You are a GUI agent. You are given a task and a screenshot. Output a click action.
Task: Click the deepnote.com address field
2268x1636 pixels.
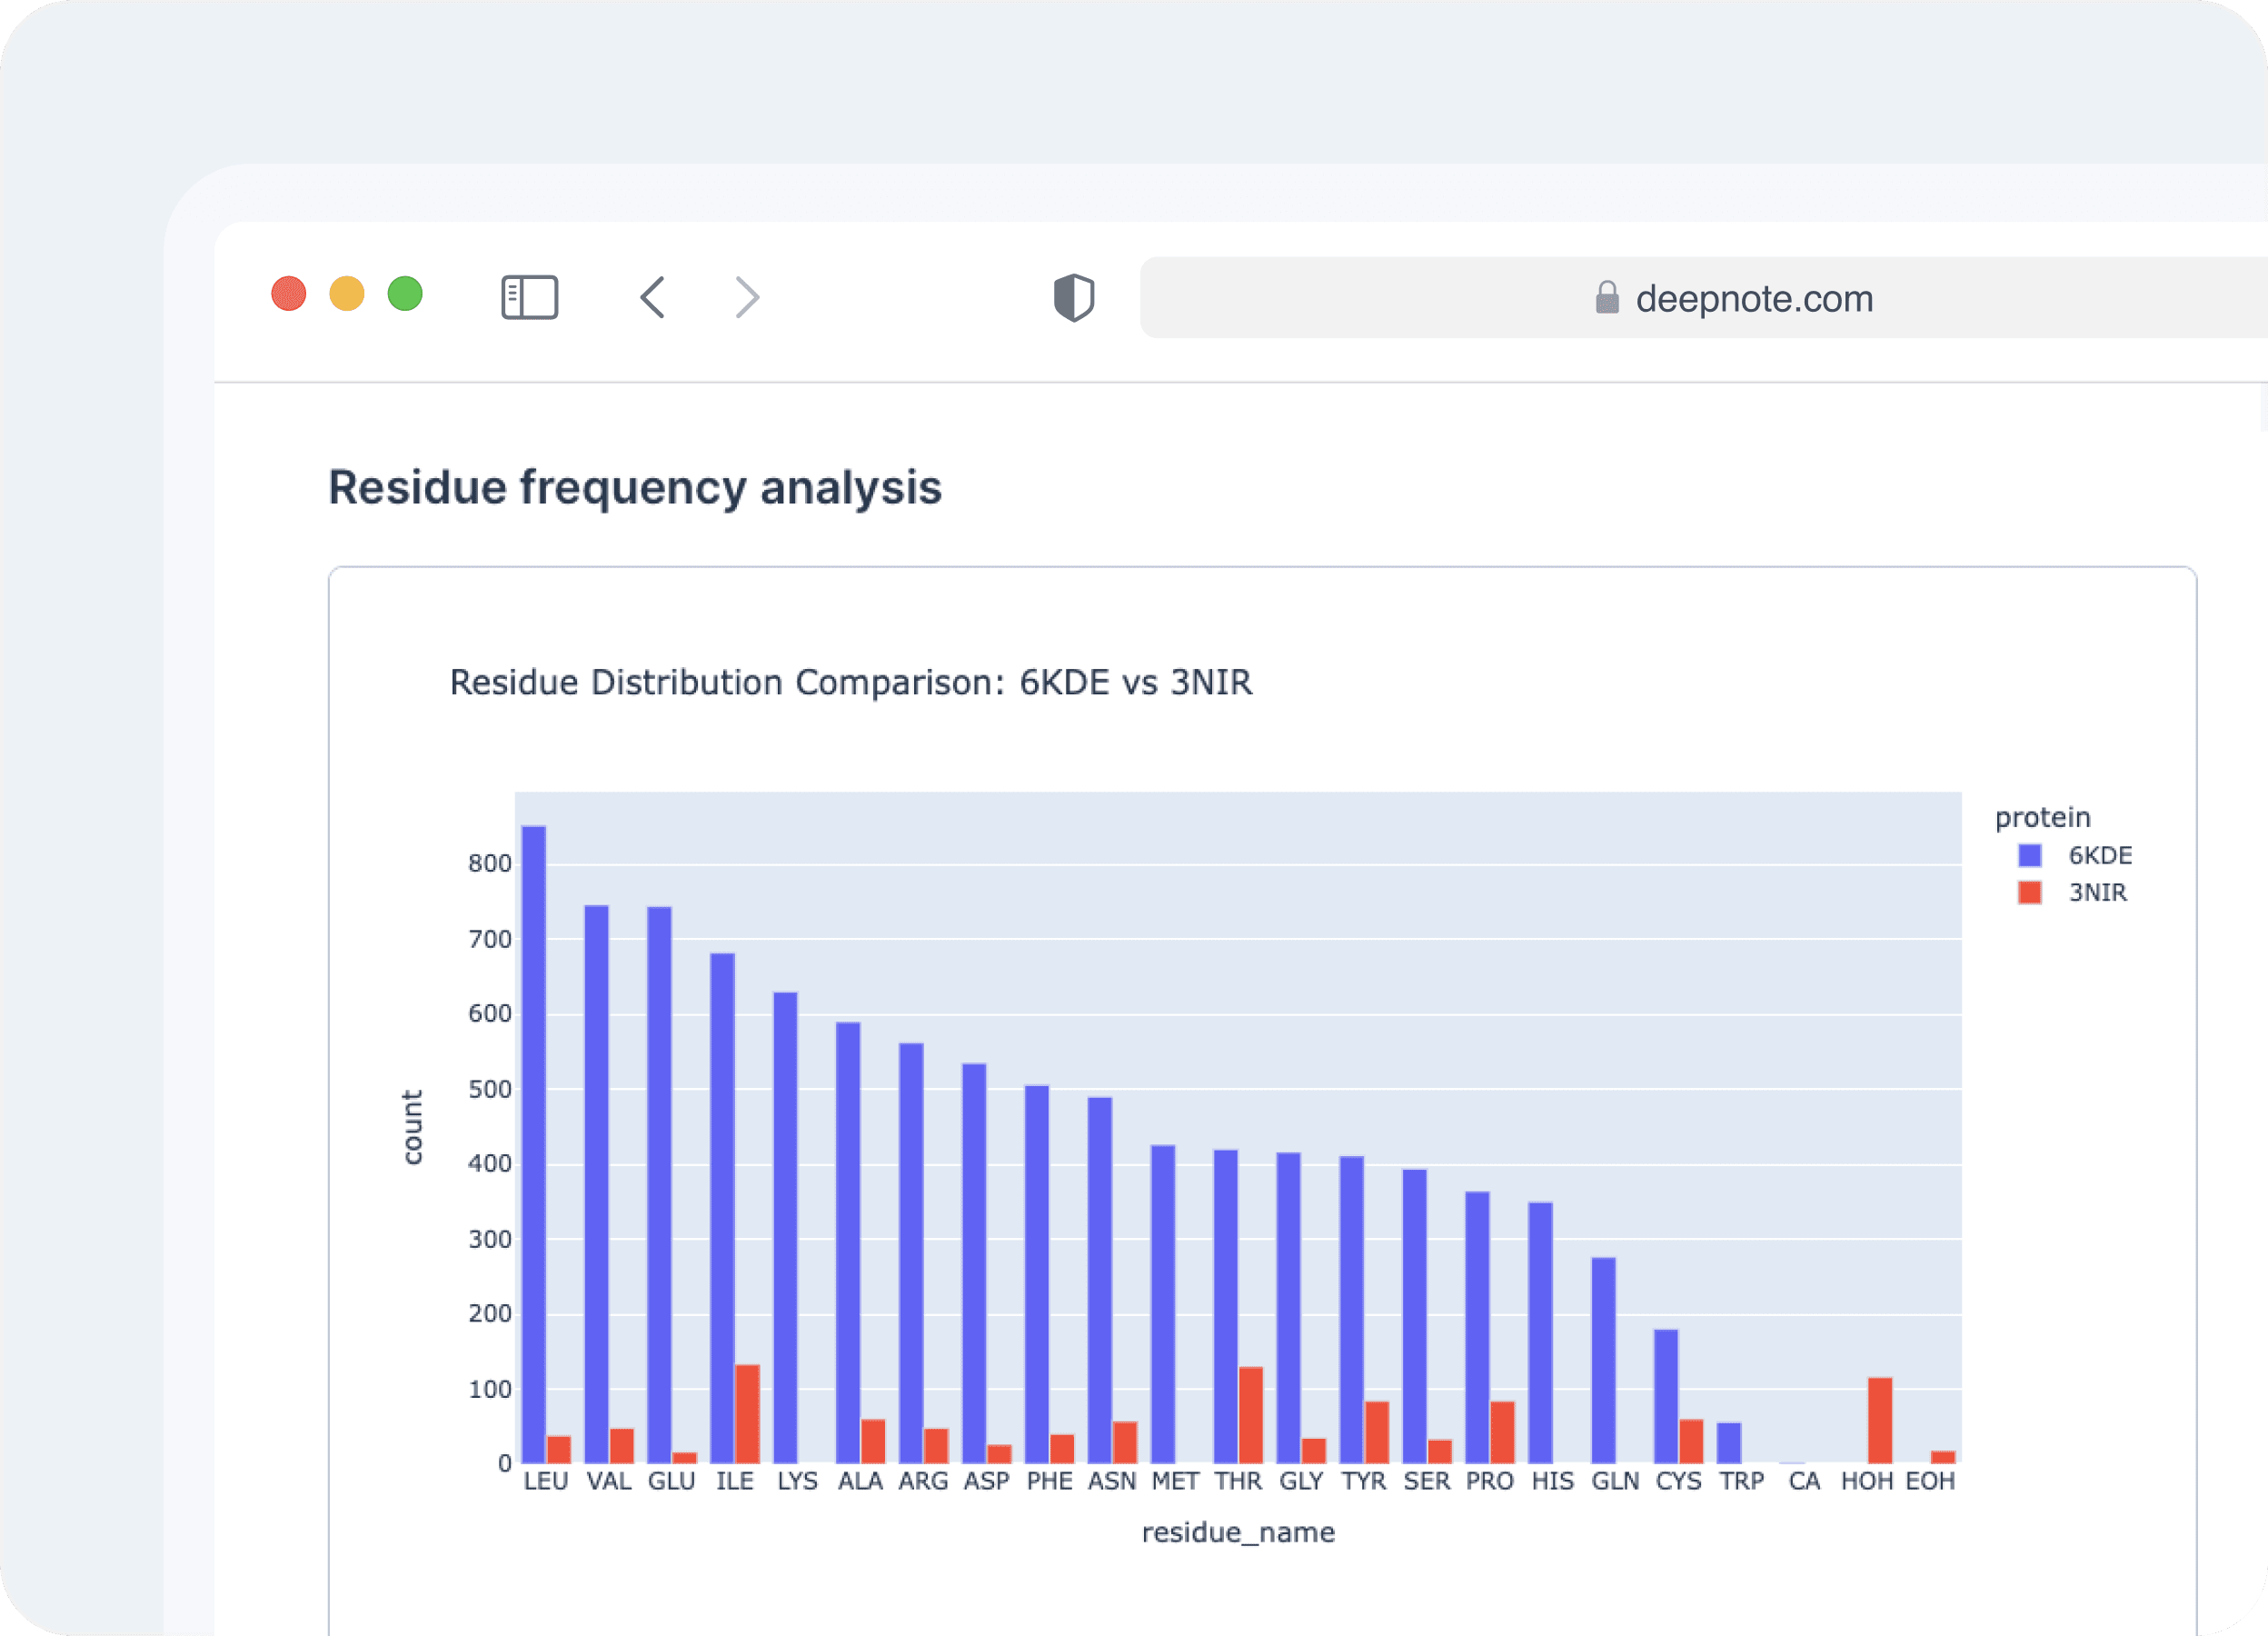click(1753, 298)
